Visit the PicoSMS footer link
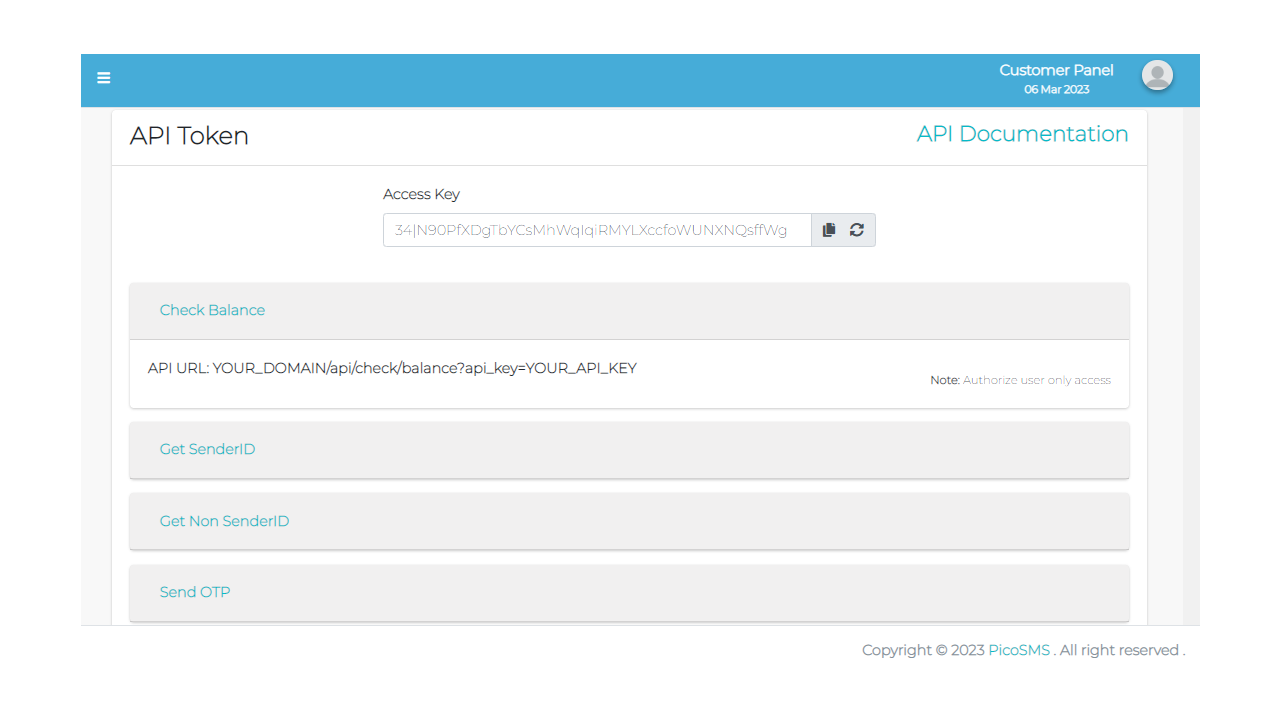The image size is (1280, 720). [1018, 650]
